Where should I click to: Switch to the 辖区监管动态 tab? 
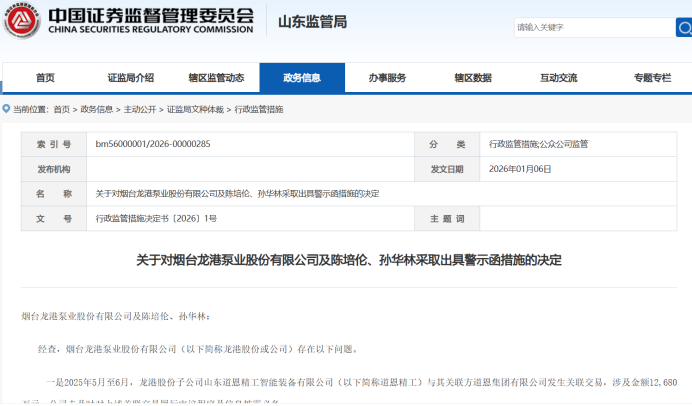(216, 78)
